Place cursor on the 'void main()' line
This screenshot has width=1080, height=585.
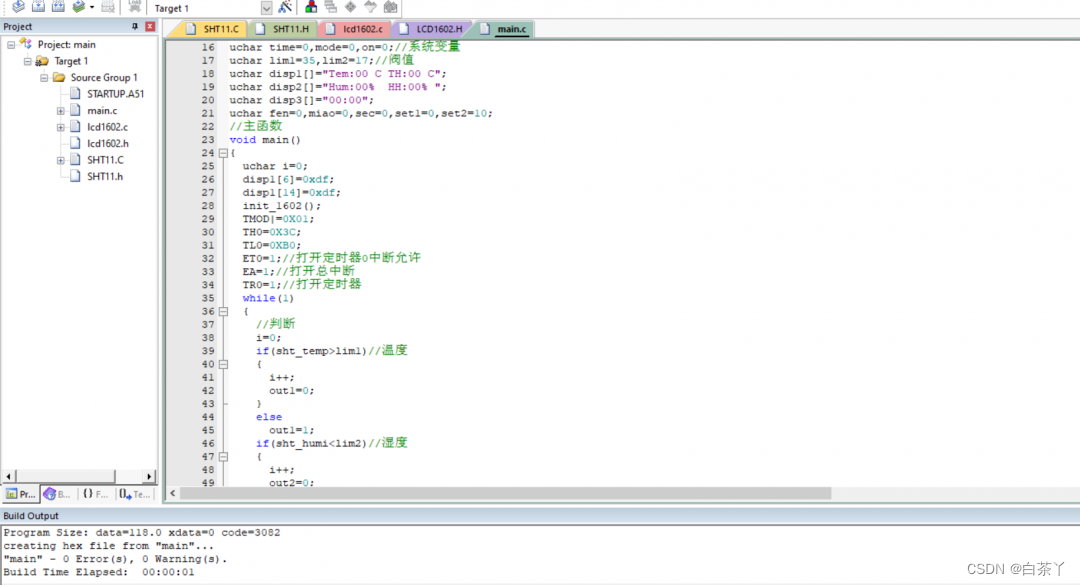tap(264, 140)
